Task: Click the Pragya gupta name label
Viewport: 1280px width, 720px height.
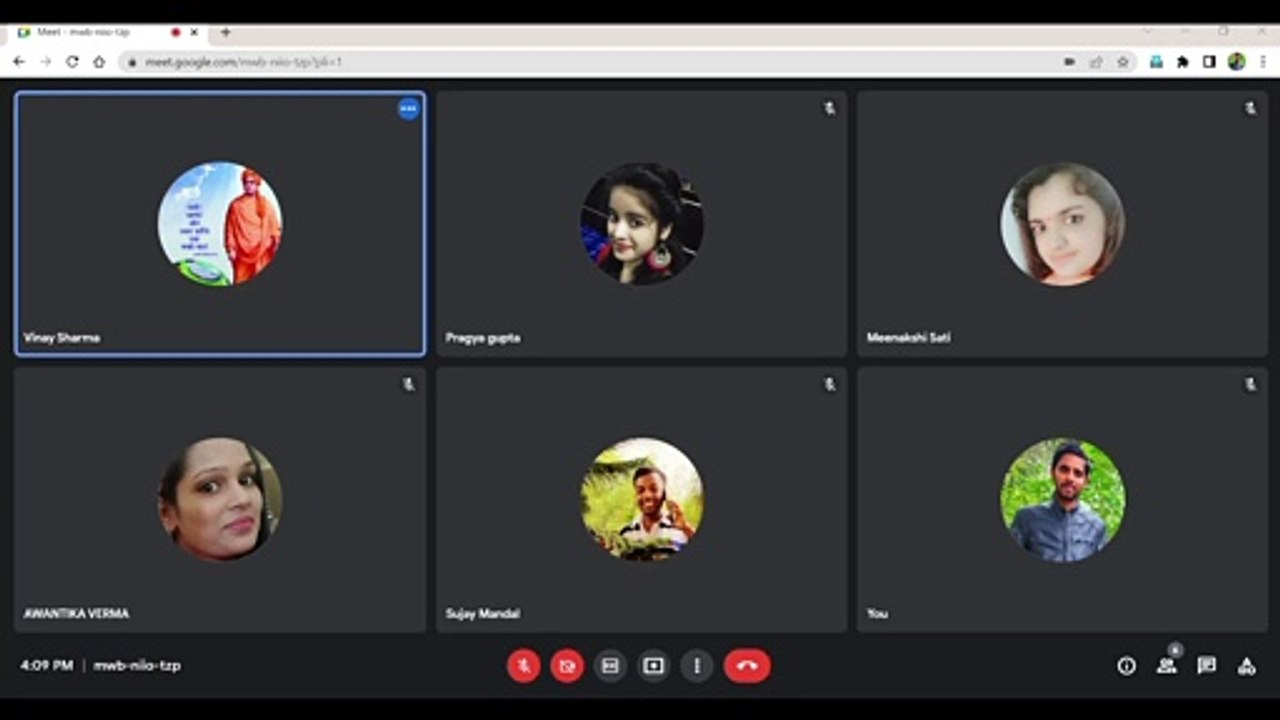Action: coord(483,338)
